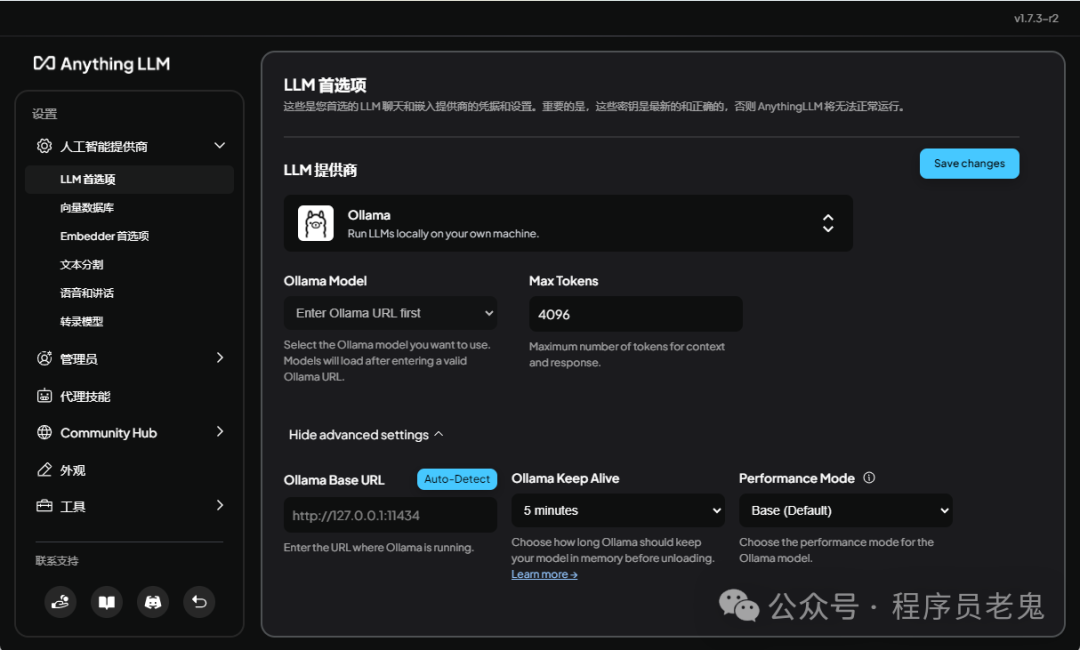Expand the 工具 section chevron

pos(220,505)
